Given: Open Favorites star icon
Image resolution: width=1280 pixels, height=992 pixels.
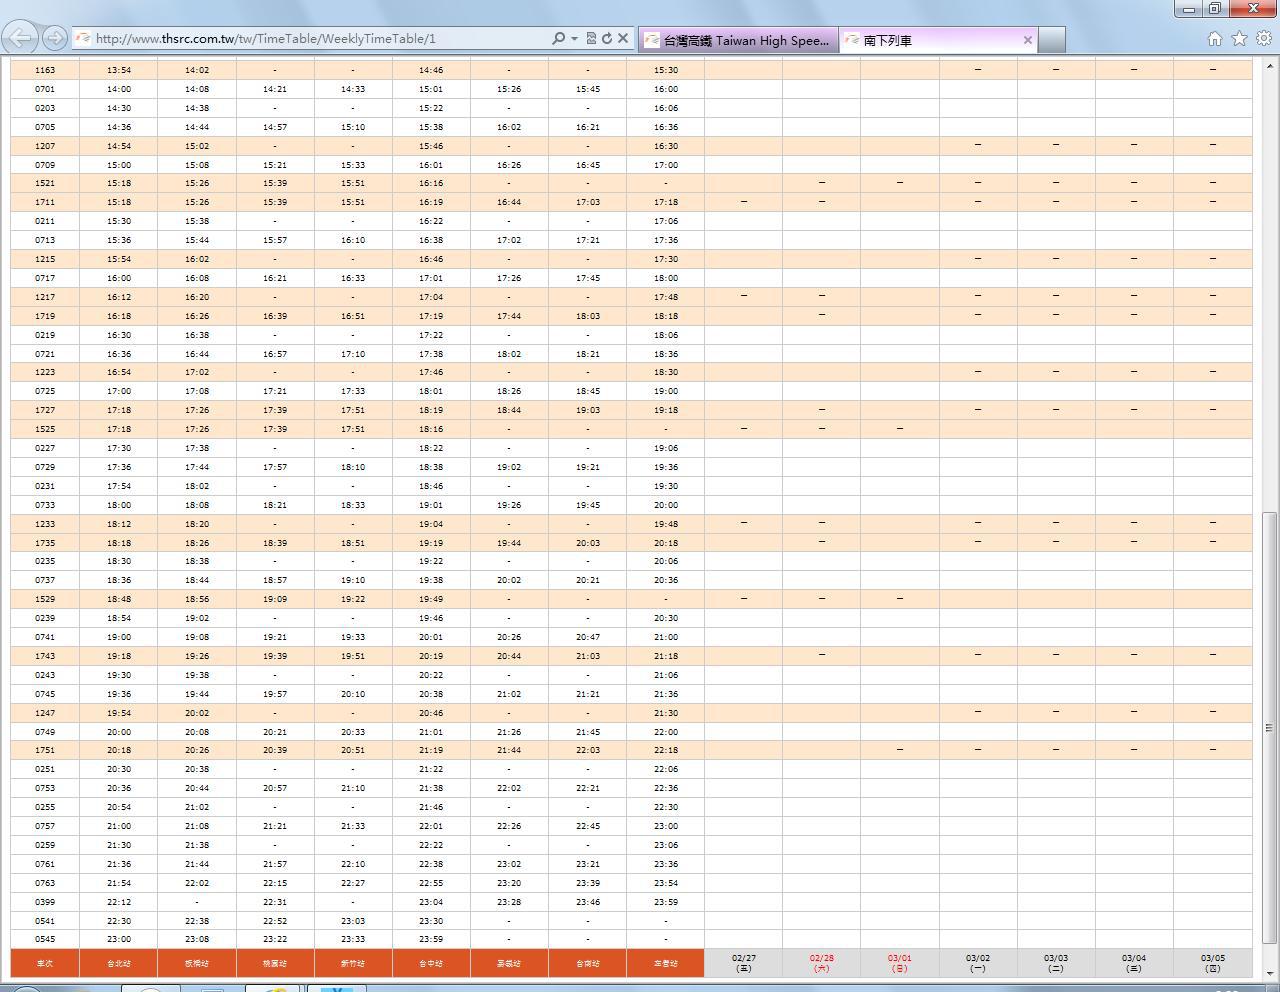Looking at the screenshot, I should (1239, 38).
